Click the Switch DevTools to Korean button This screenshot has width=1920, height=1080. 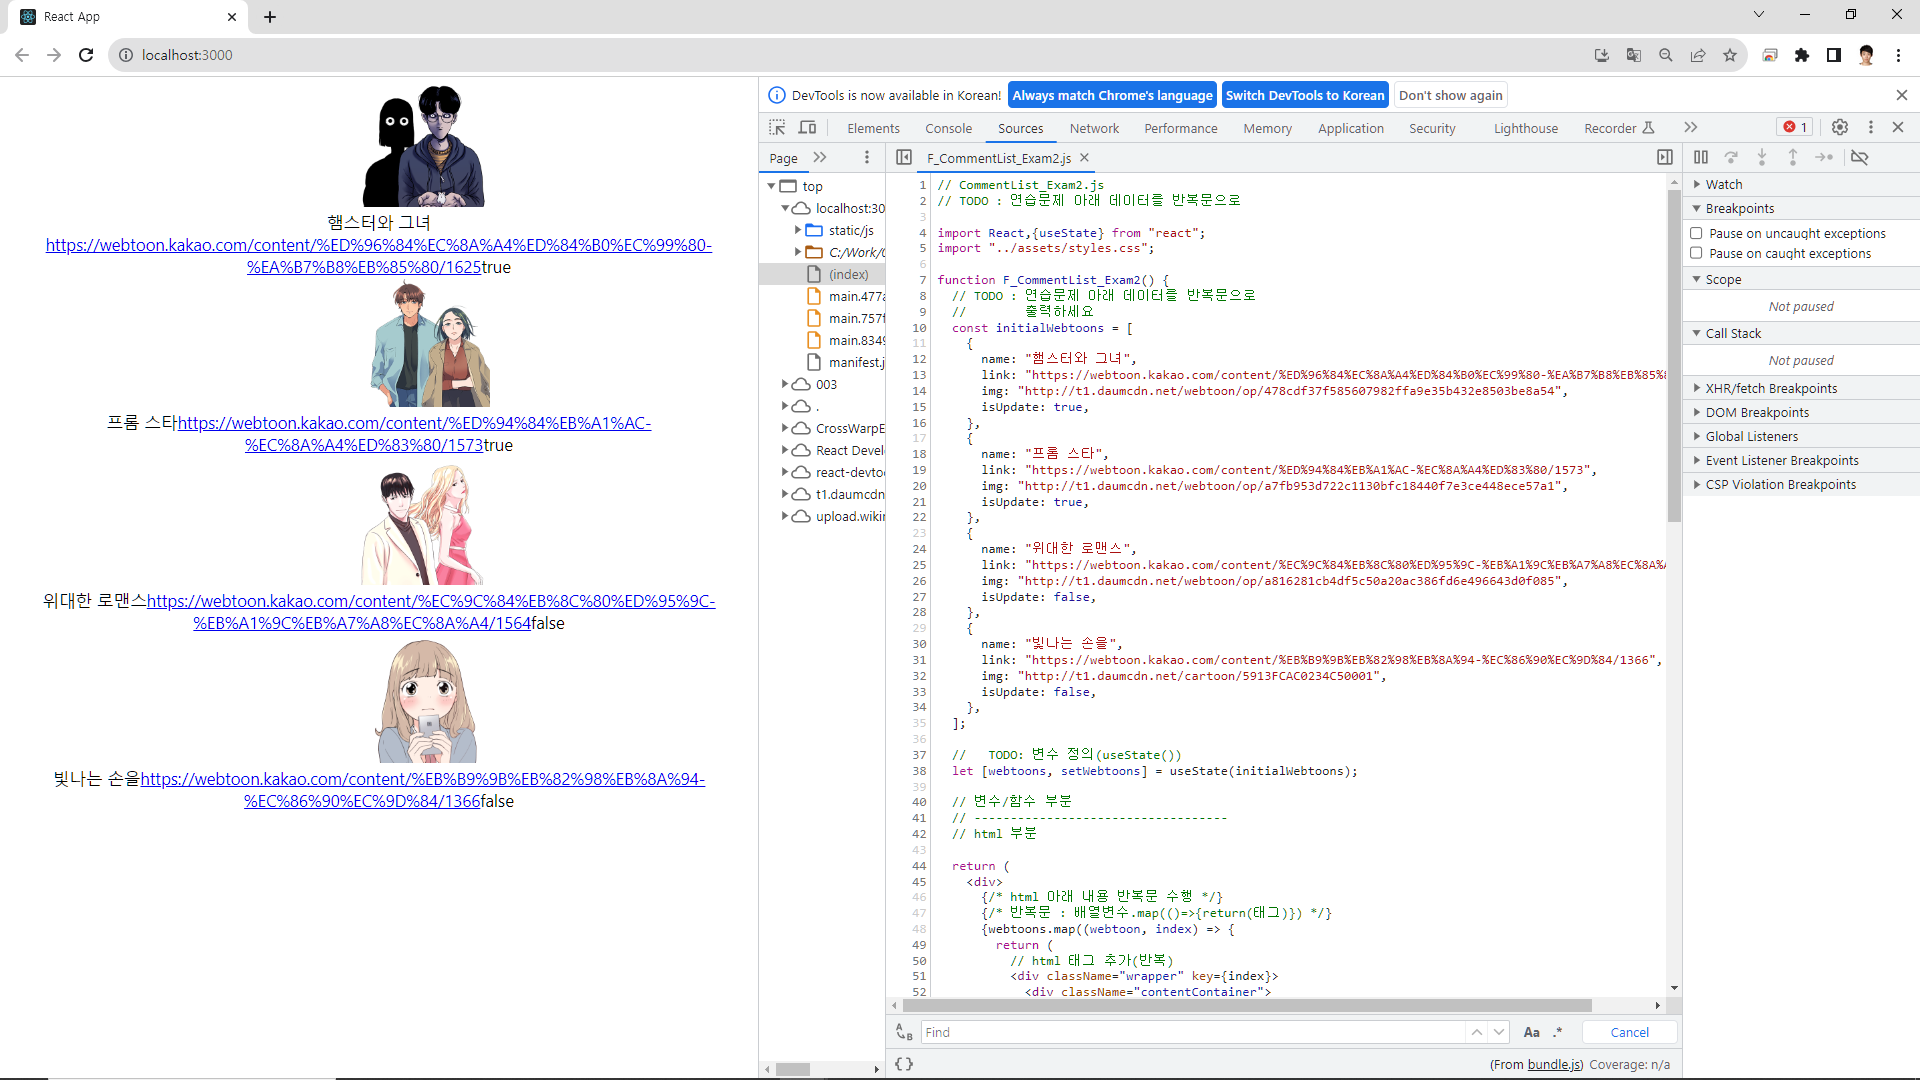pos(1304,95)
